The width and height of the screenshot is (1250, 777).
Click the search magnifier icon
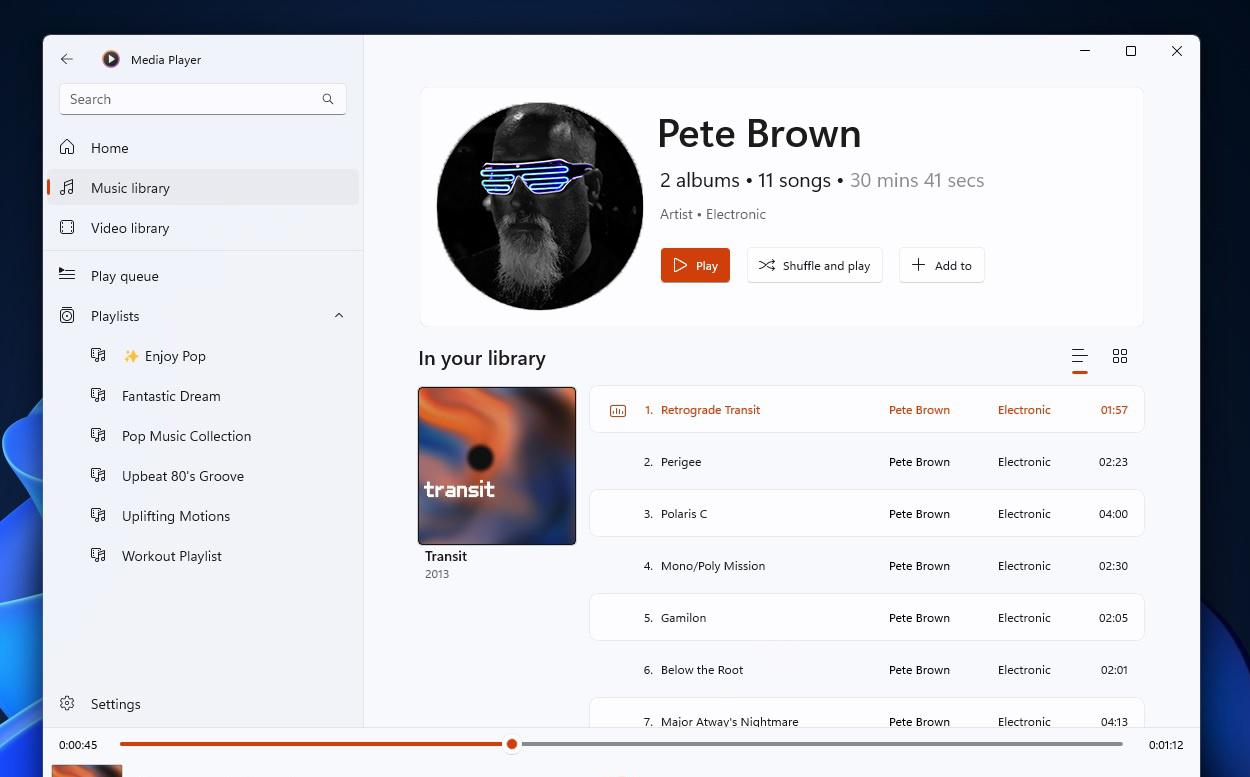click(x=328, y=99)
